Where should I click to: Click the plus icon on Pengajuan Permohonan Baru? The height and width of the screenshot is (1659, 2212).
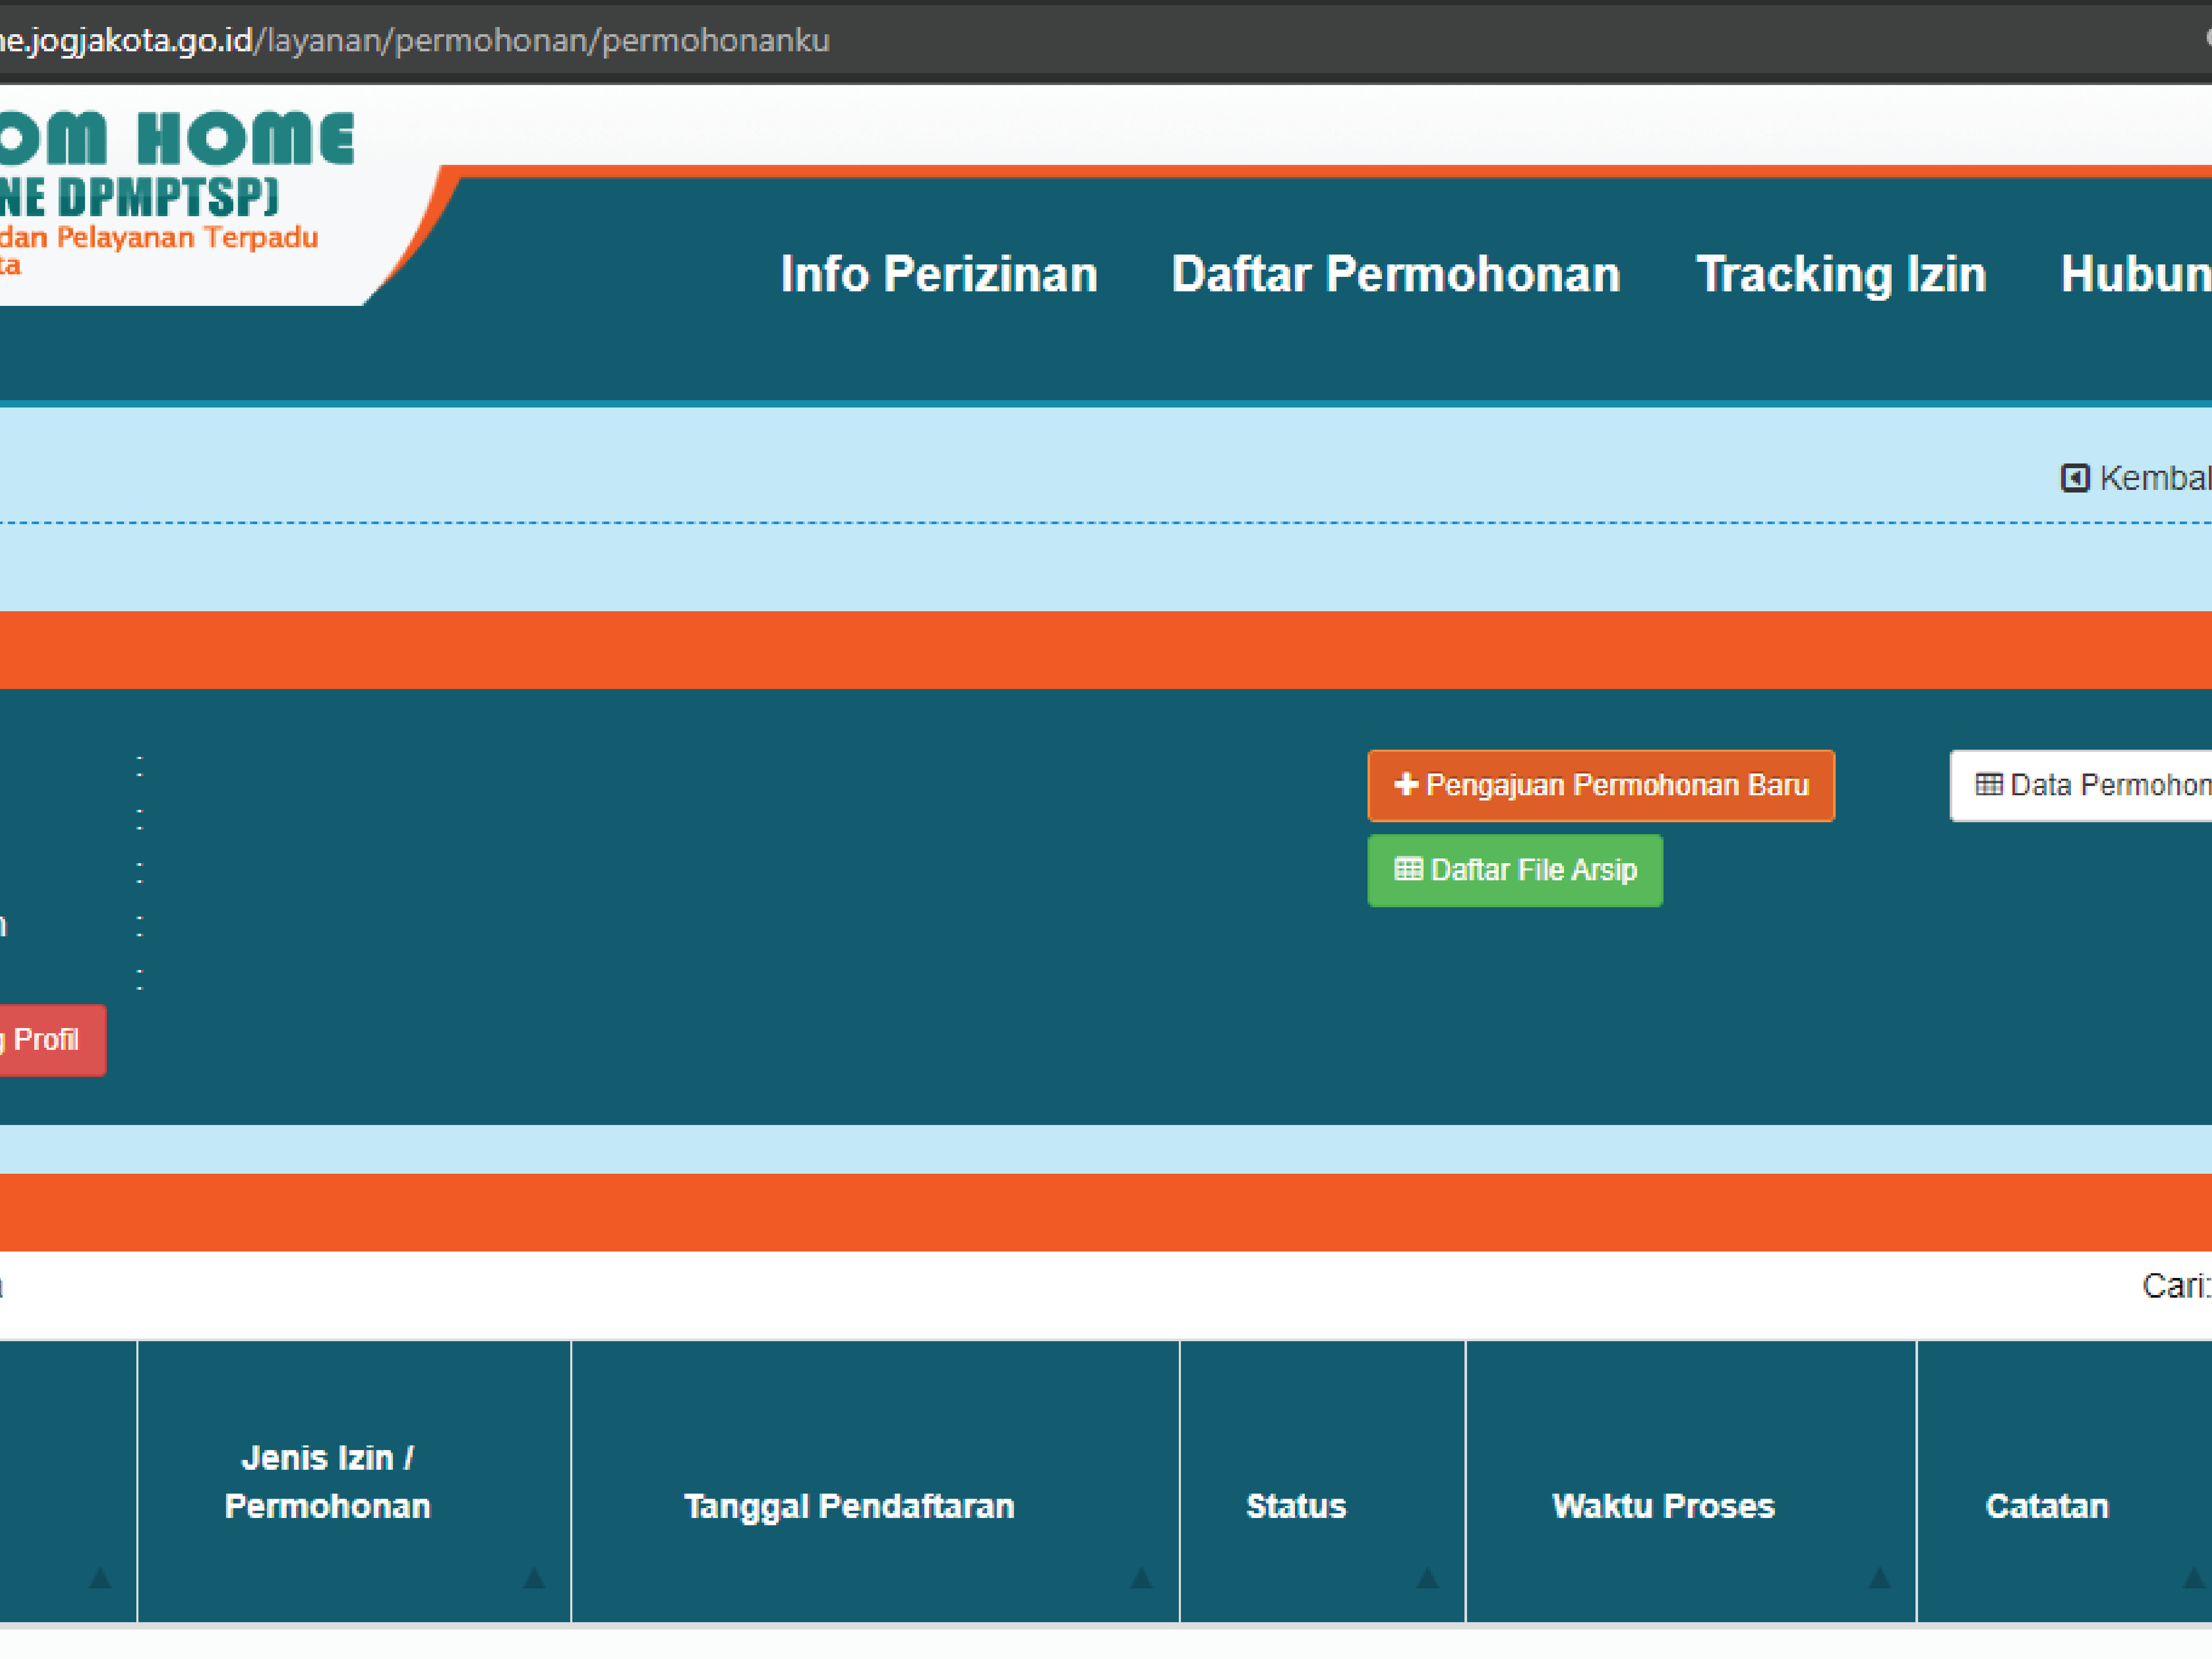coord(1405,784)
